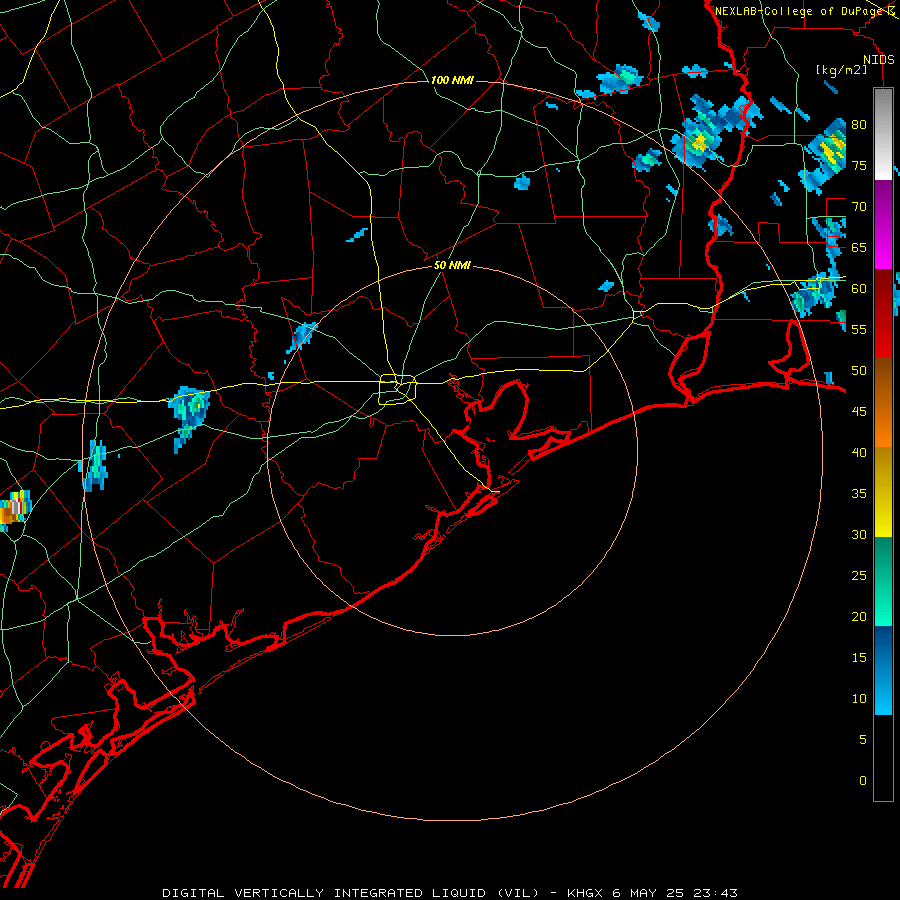The image size is (900, 900).
Task: Click the scale value 70
Action: (859, 207)
